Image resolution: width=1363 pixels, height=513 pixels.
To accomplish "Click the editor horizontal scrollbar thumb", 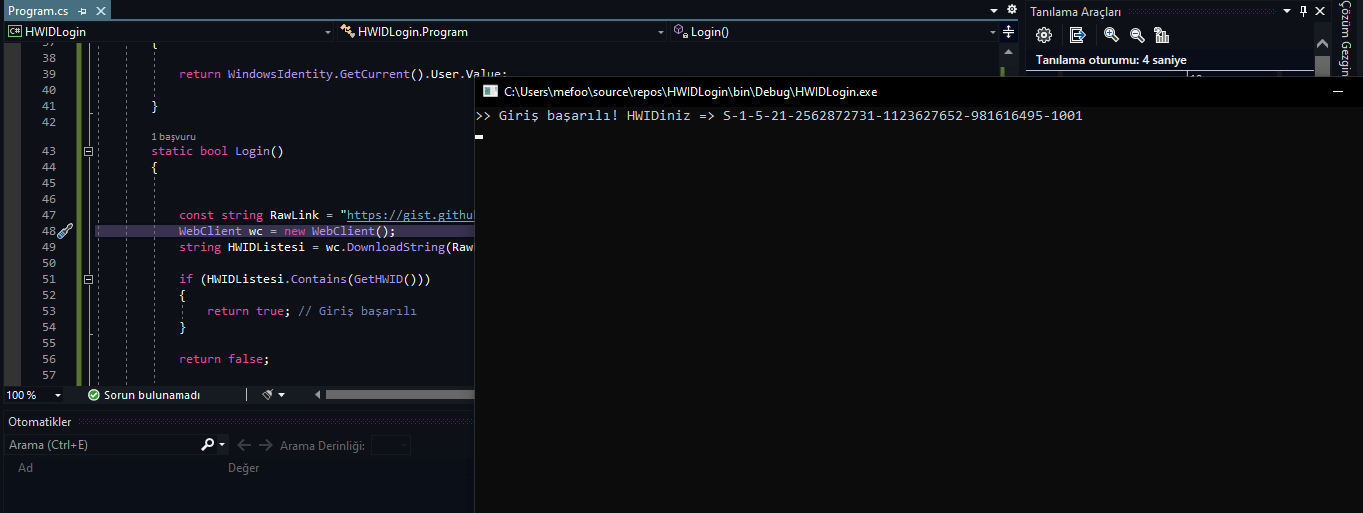I will pos(399,395).
